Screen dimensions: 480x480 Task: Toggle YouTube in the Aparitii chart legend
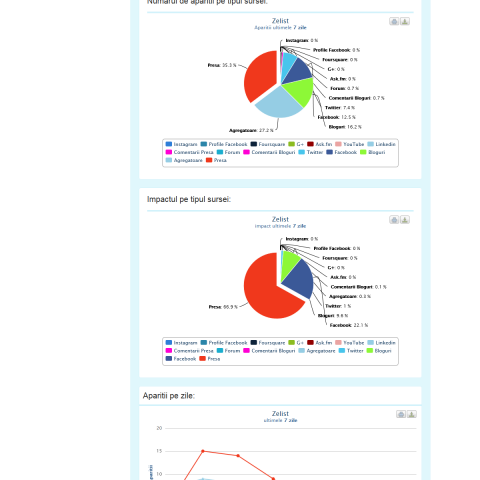(350, 144)
